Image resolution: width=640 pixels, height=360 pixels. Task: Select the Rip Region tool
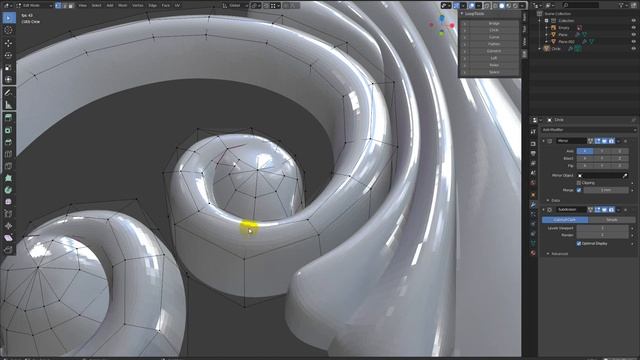point(9,249)
